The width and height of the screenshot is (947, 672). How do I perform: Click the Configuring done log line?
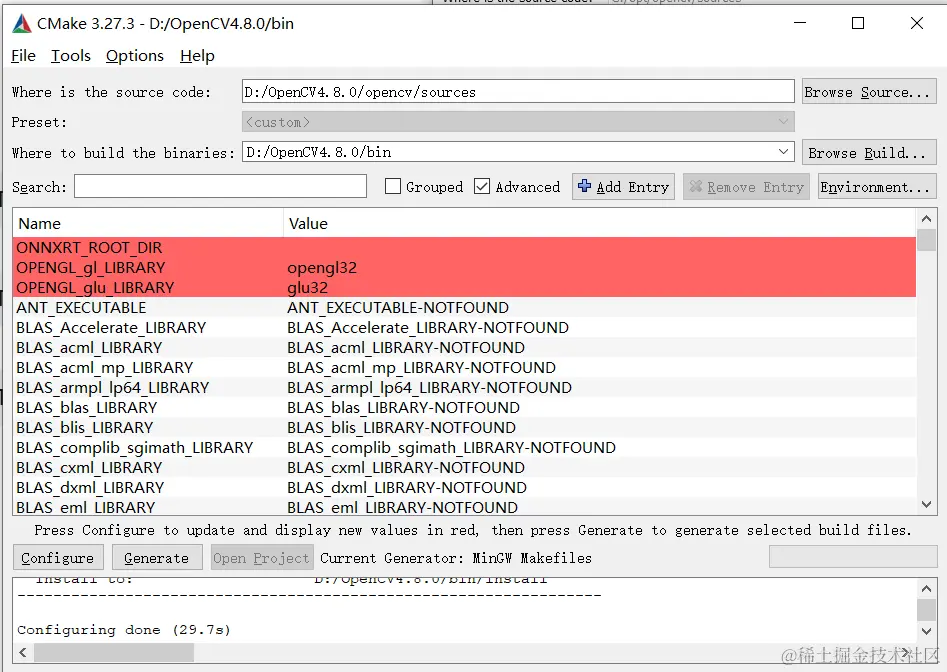click(x=124, y=630)
